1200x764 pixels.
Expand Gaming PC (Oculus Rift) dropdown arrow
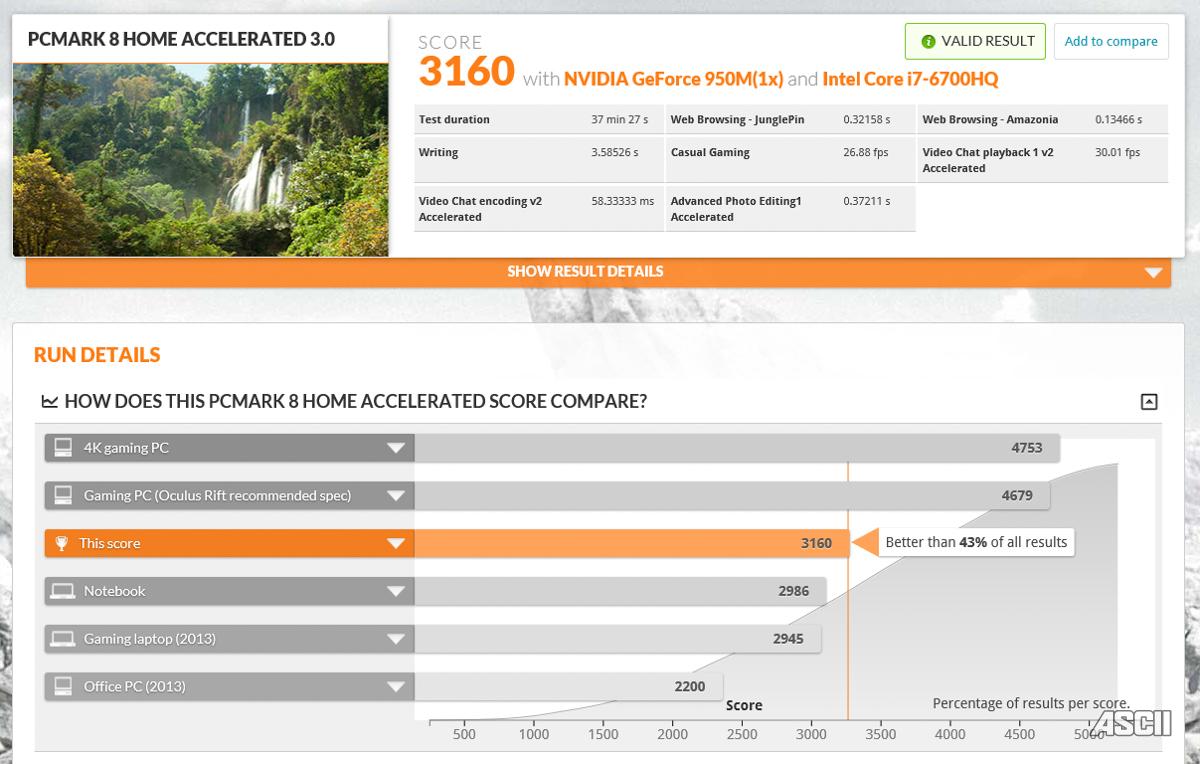pos(396,496)
